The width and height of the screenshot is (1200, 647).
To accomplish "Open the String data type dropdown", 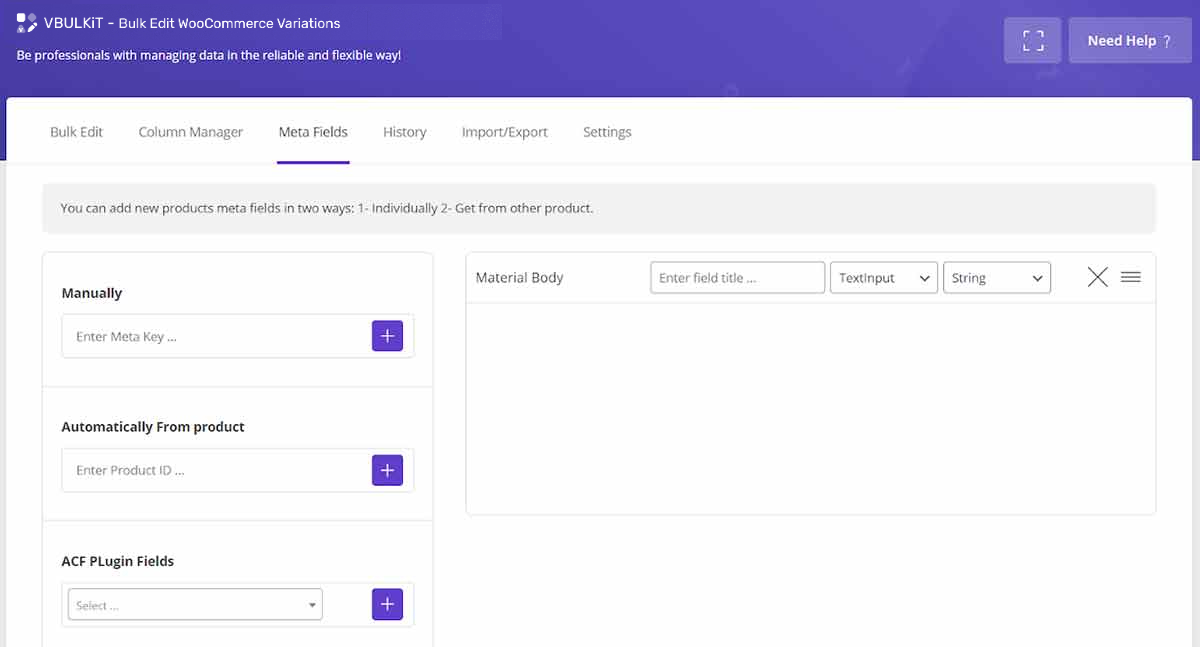I will tap(996, 278).
